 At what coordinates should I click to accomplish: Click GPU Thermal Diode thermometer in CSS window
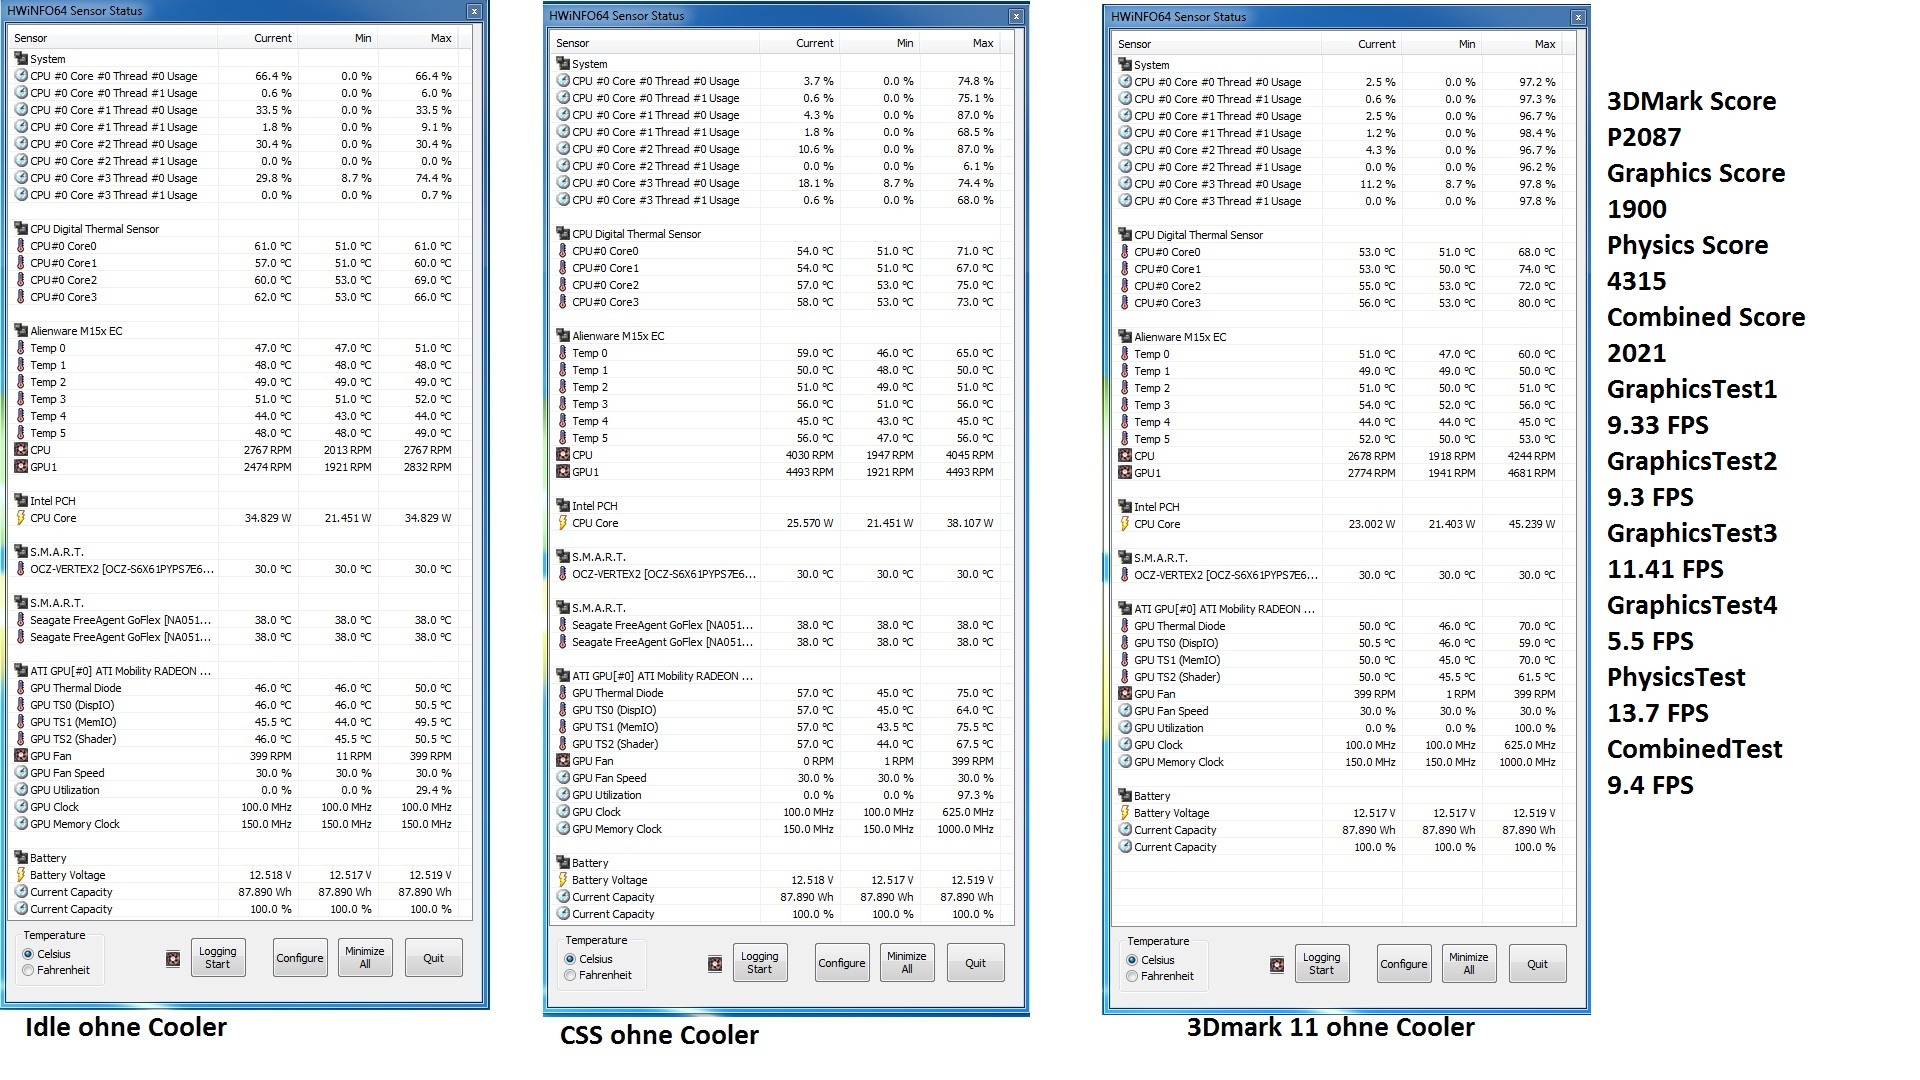tap(563, 693)
